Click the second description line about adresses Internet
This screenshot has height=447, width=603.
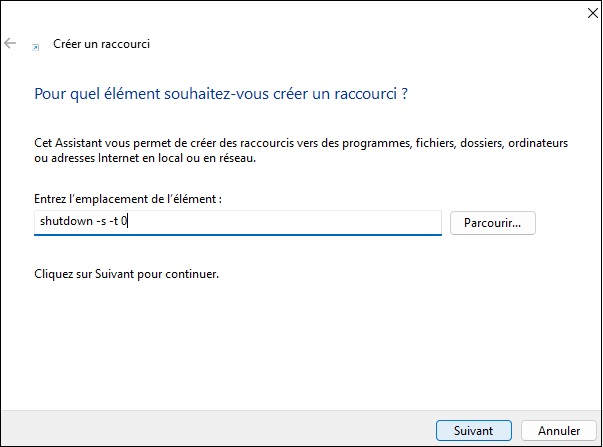tap(145, 158)
